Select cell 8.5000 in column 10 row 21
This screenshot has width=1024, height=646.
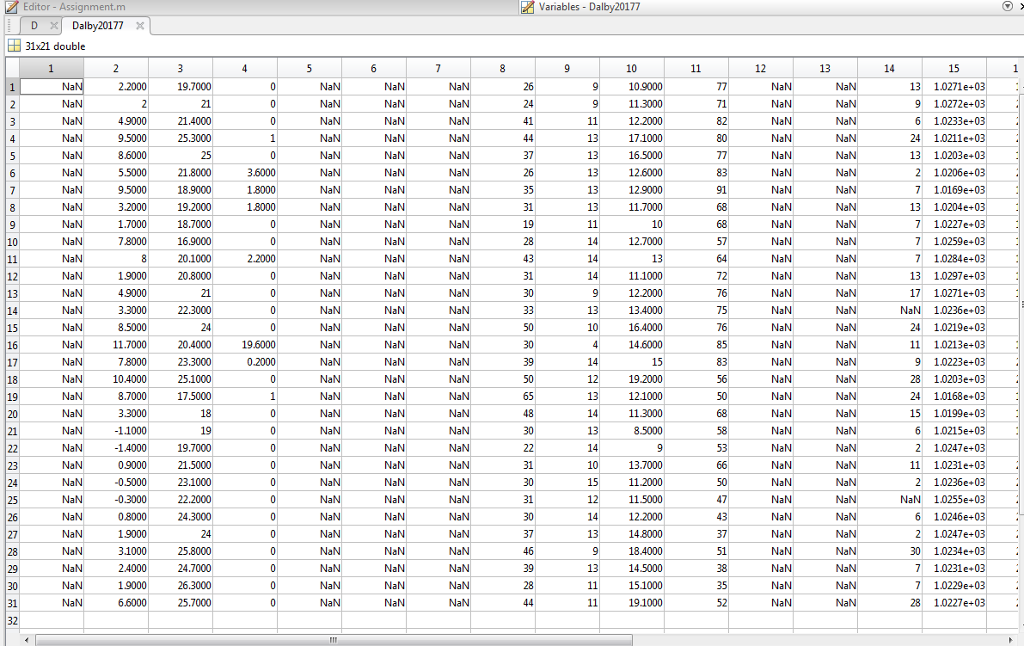[631, 431]
